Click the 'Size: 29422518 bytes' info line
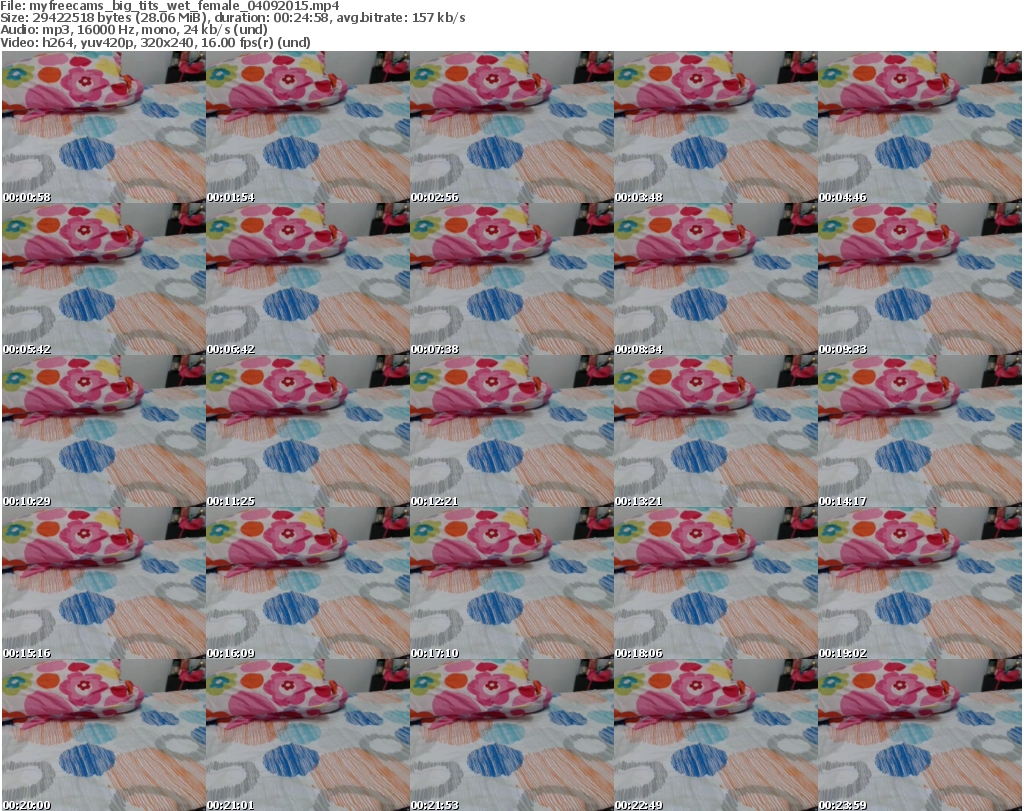This screenshot has height=811, width=1024. pos(232,18)
